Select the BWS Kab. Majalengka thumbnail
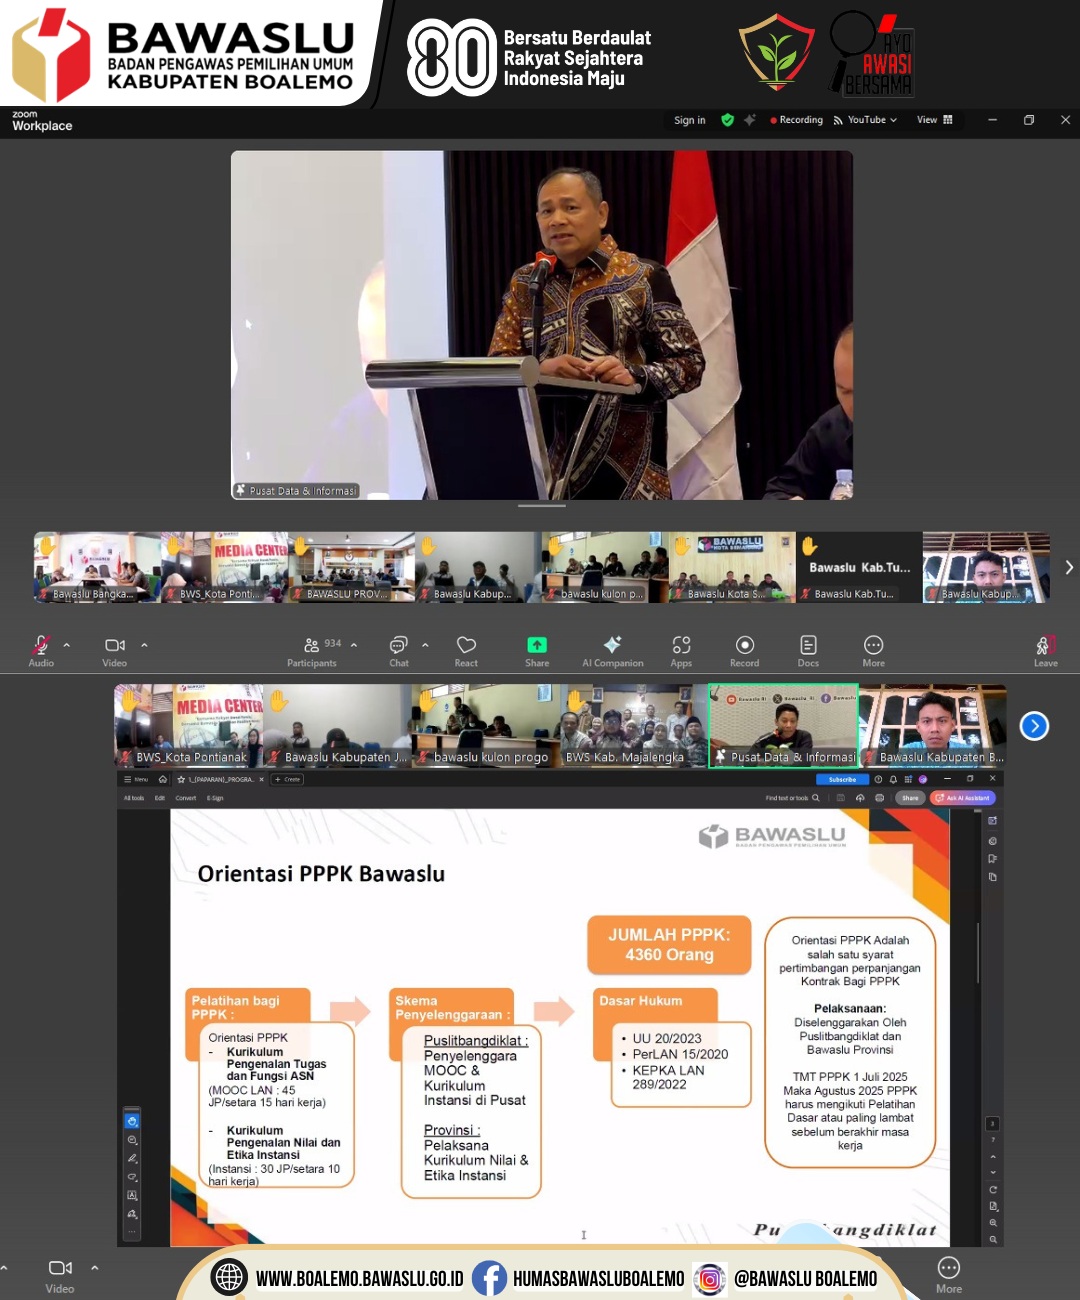Screen dimensions: 1080x1300 [634, 726]
